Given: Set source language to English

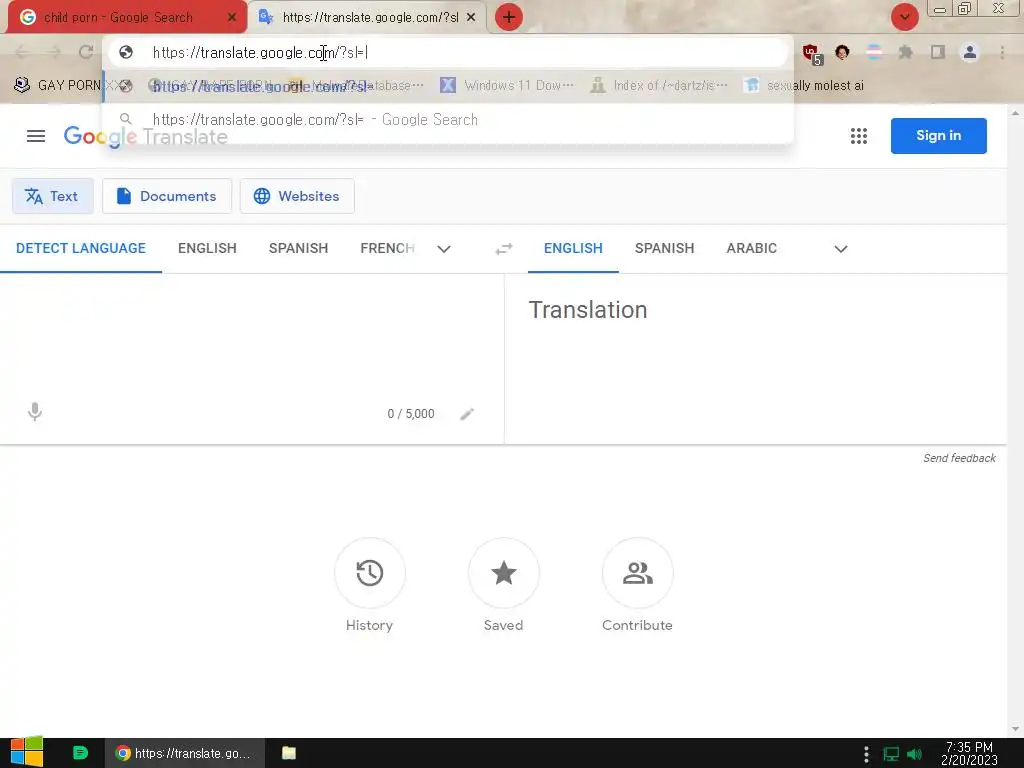Looking at the screenshot, I should pyautogui.click(x=207, y=248).
